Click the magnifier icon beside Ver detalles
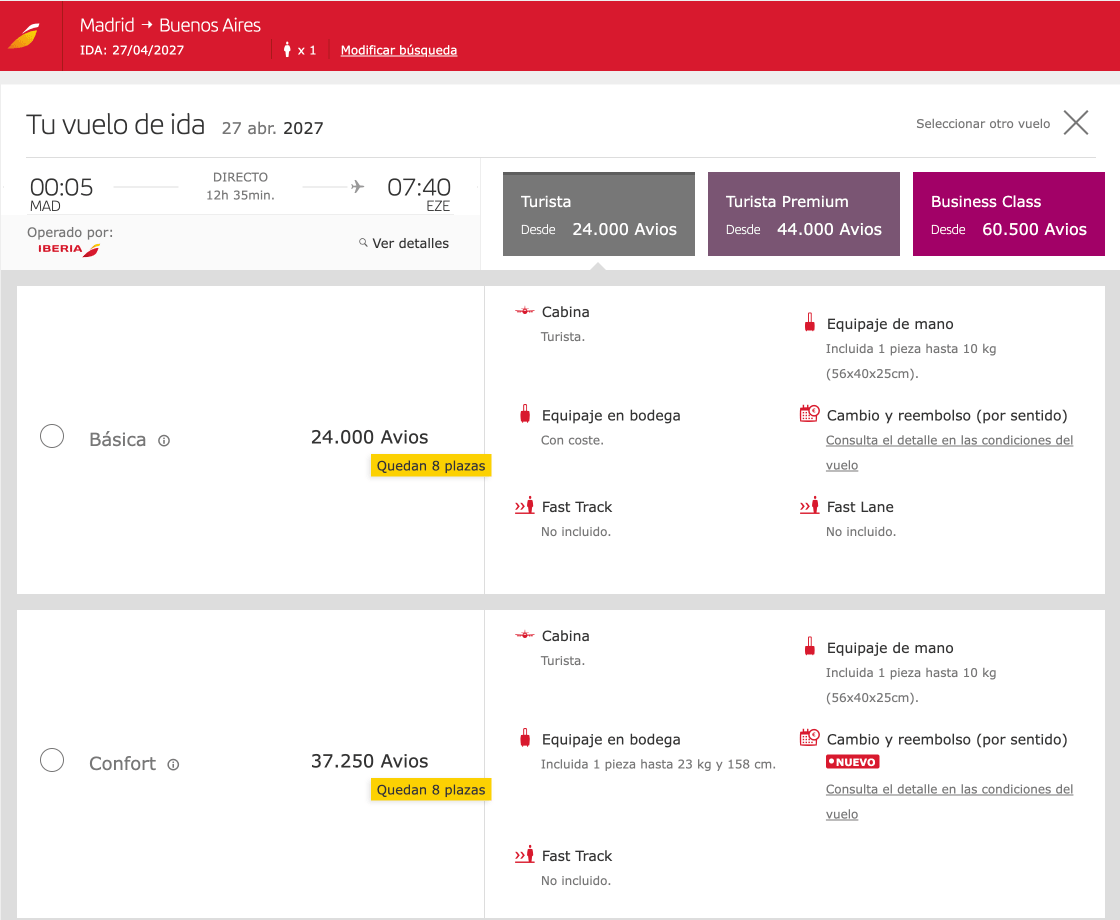Viewport: 1120px width, 920px height. point(363,242)
